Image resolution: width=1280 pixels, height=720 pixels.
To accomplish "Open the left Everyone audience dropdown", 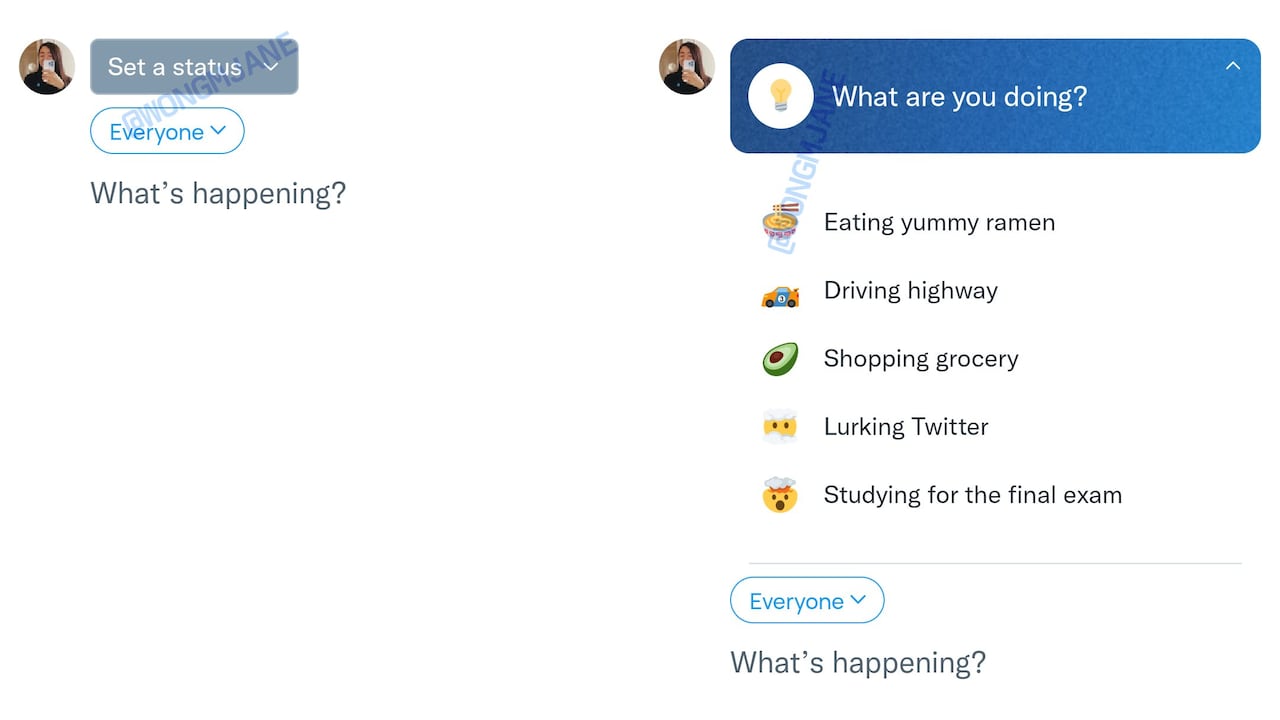I will tap(167, 131).
